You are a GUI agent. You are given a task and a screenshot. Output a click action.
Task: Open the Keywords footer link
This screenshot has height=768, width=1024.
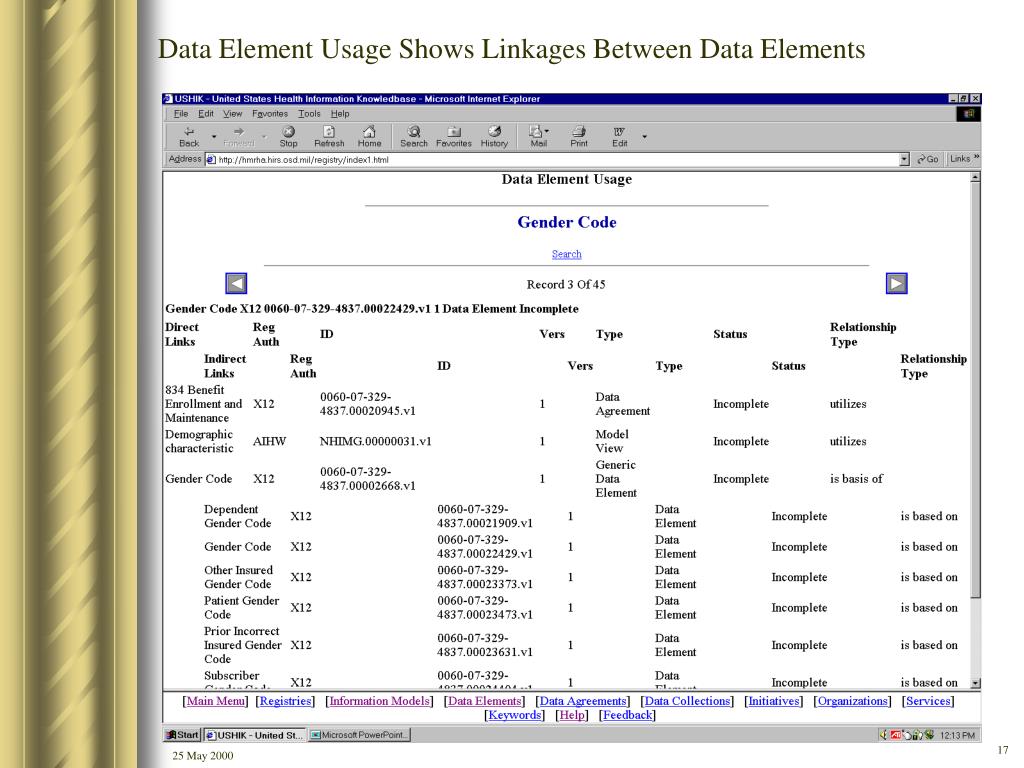[x=515, y=715]
